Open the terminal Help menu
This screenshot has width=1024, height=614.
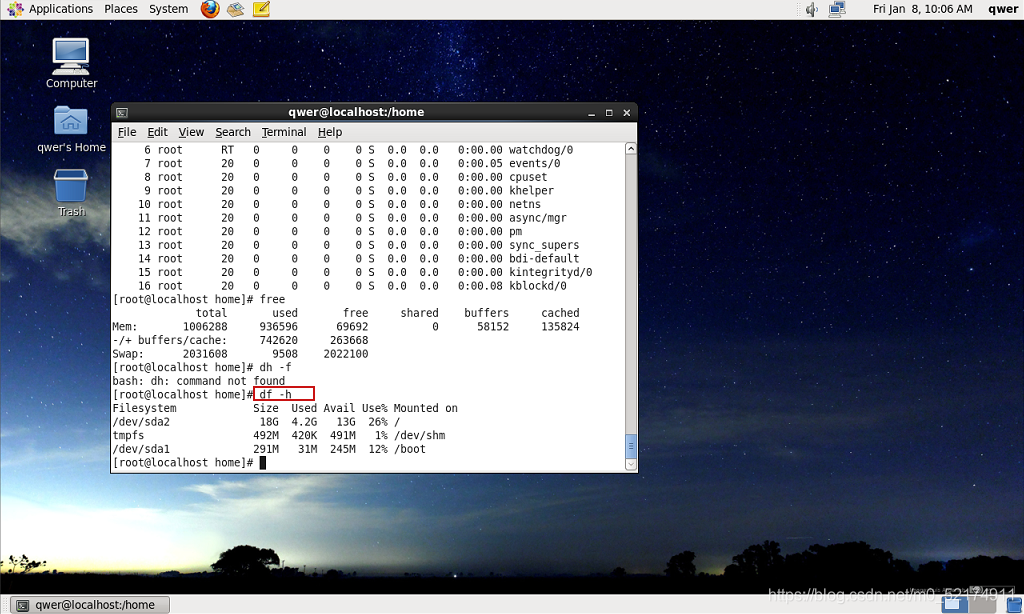point(330,132)
